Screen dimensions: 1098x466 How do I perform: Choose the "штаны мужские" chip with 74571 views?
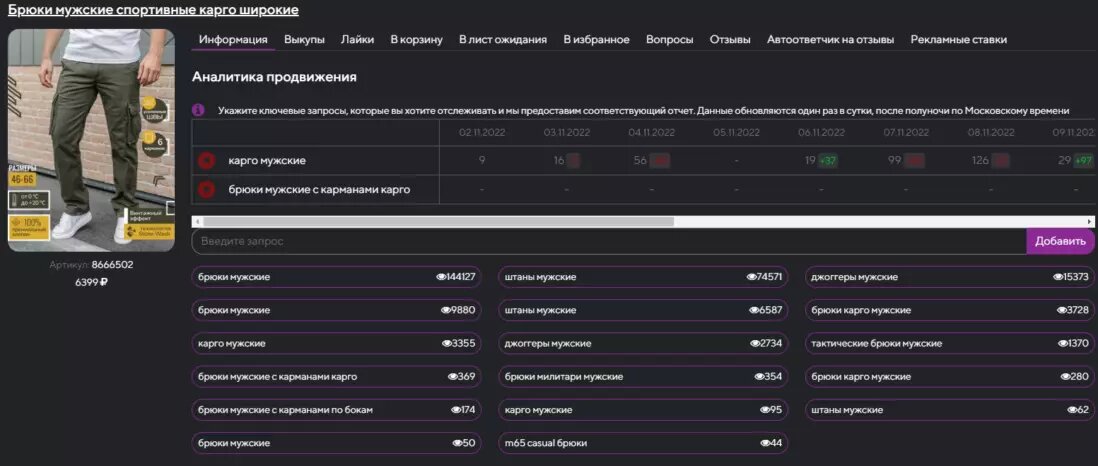pos(644,277)
